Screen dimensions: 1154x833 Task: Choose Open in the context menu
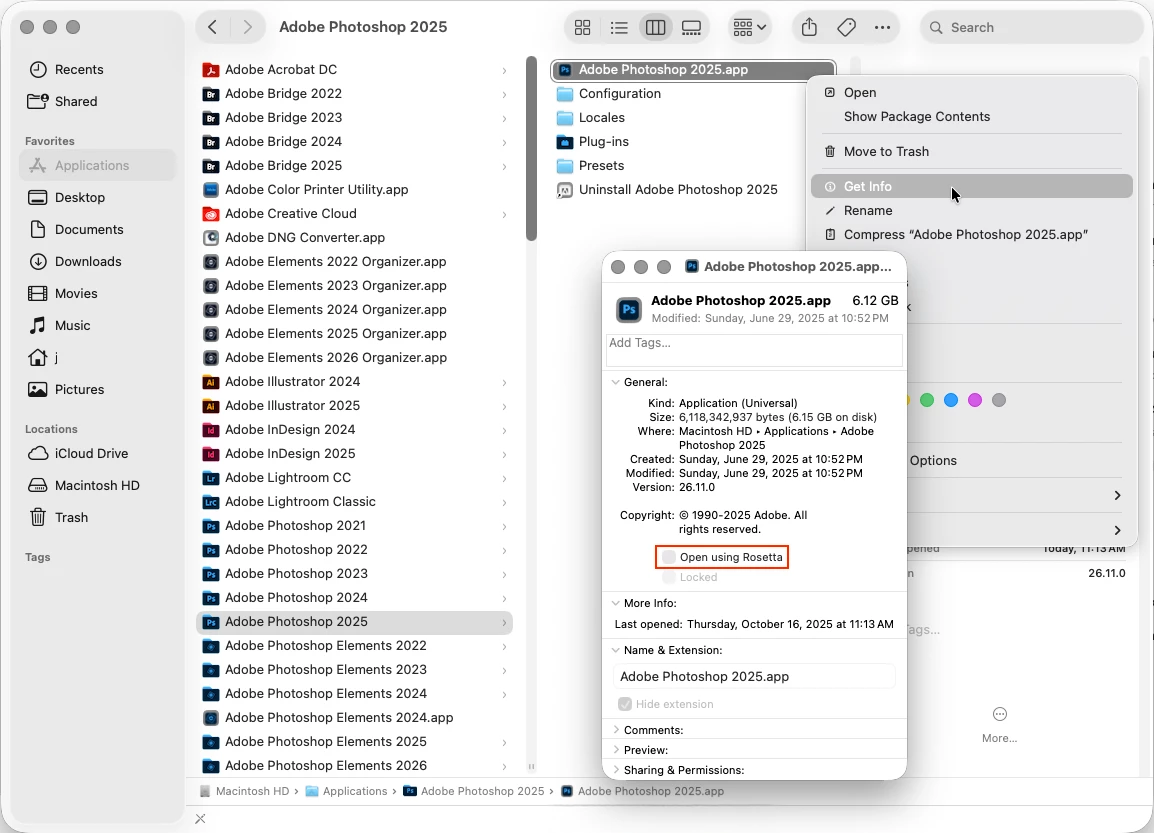[x=971, y=93]
